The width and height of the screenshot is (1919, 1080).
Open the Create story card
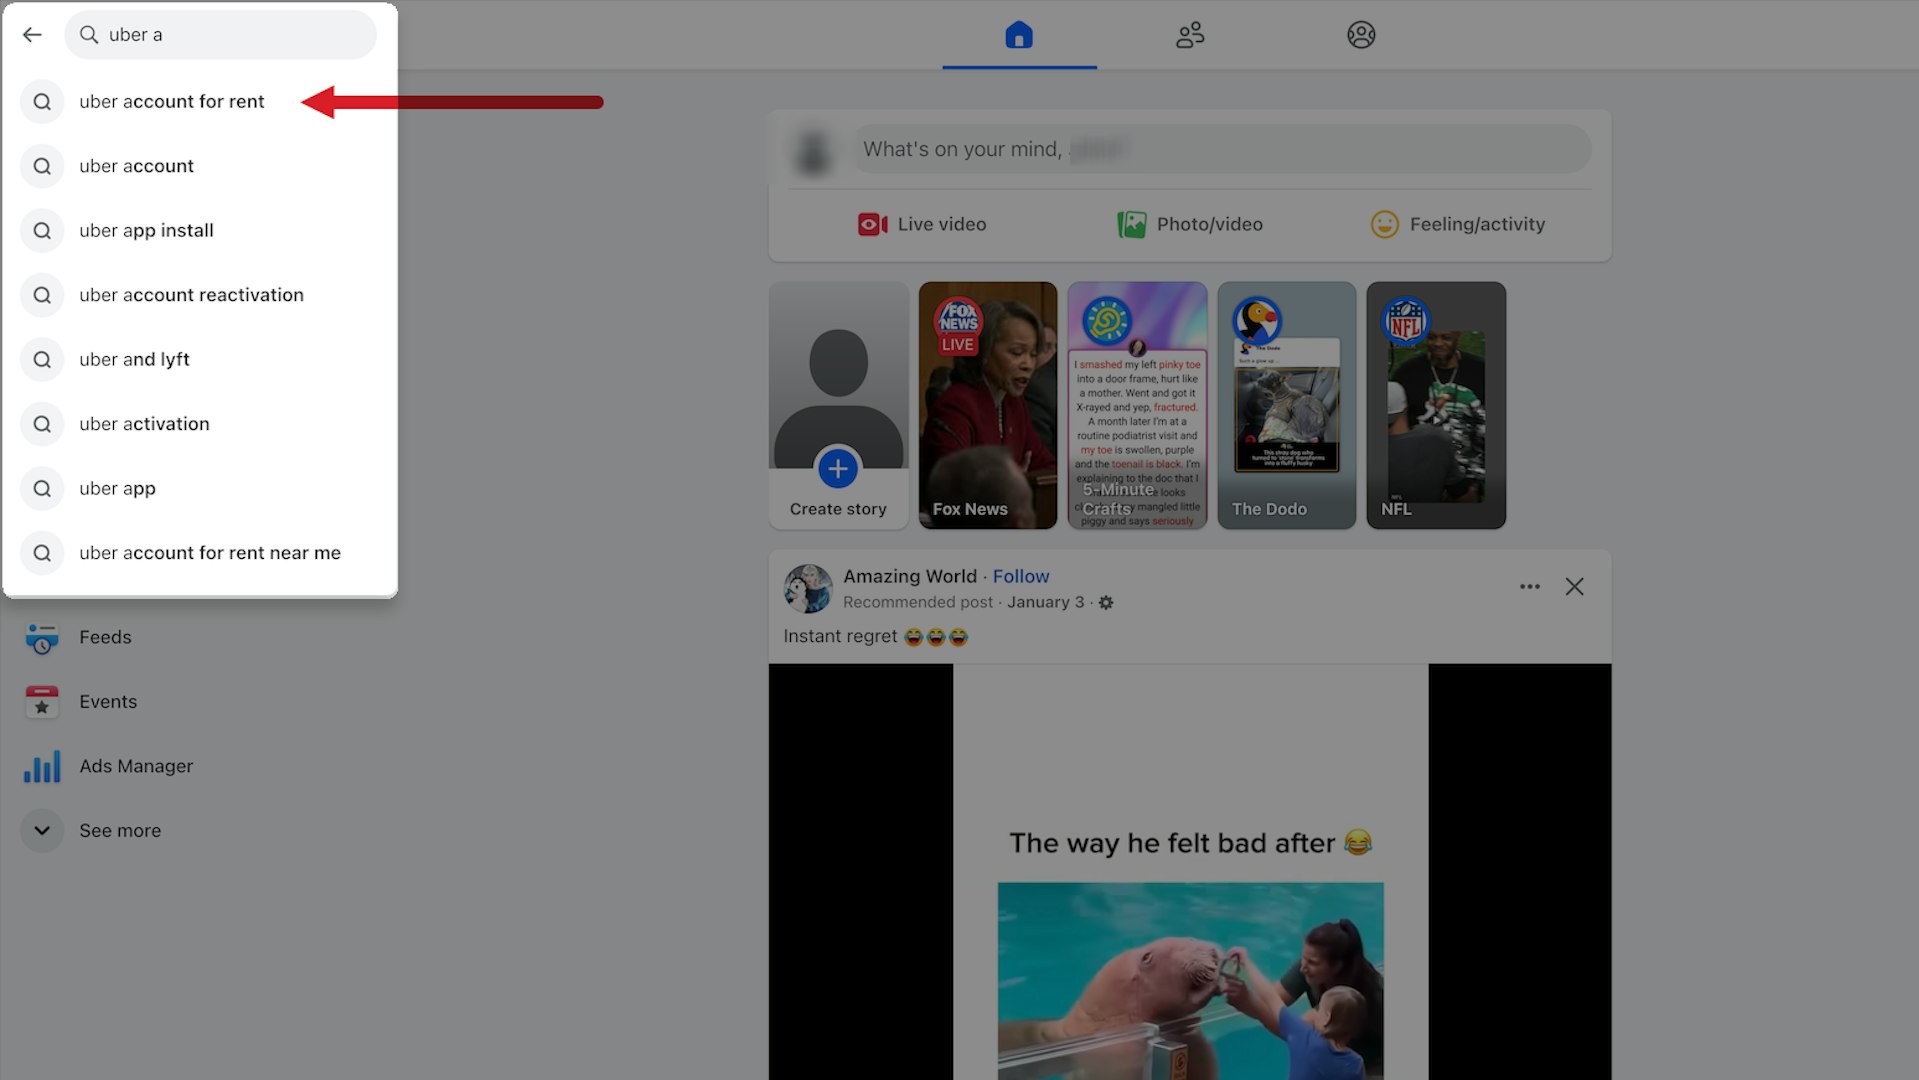click(x=838, y=405)
